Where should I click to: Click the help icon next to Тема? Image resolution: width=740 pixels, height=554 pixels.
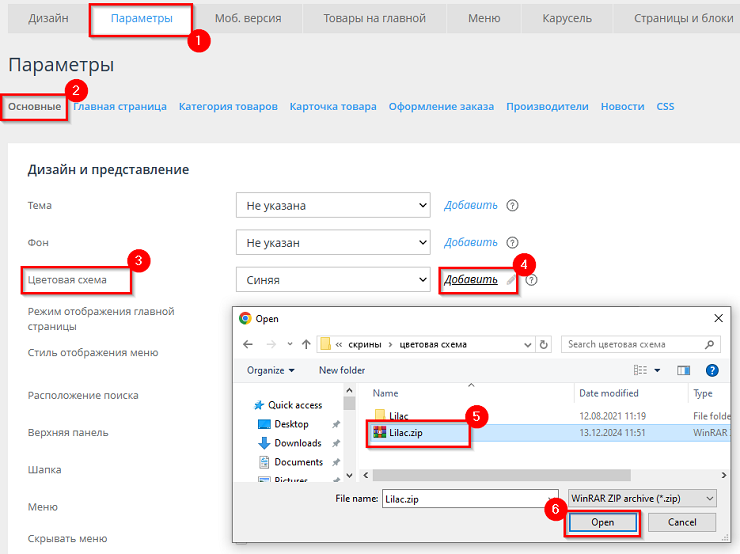click(x=512, y=206)
